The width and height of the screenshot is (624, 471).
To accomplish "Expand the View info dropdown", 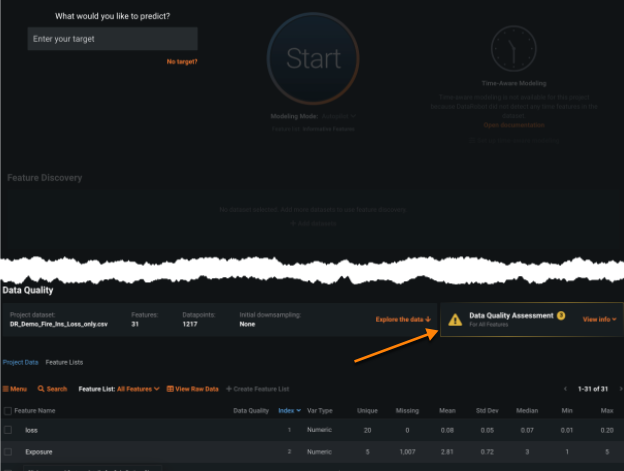I will [x=599, y=319].
